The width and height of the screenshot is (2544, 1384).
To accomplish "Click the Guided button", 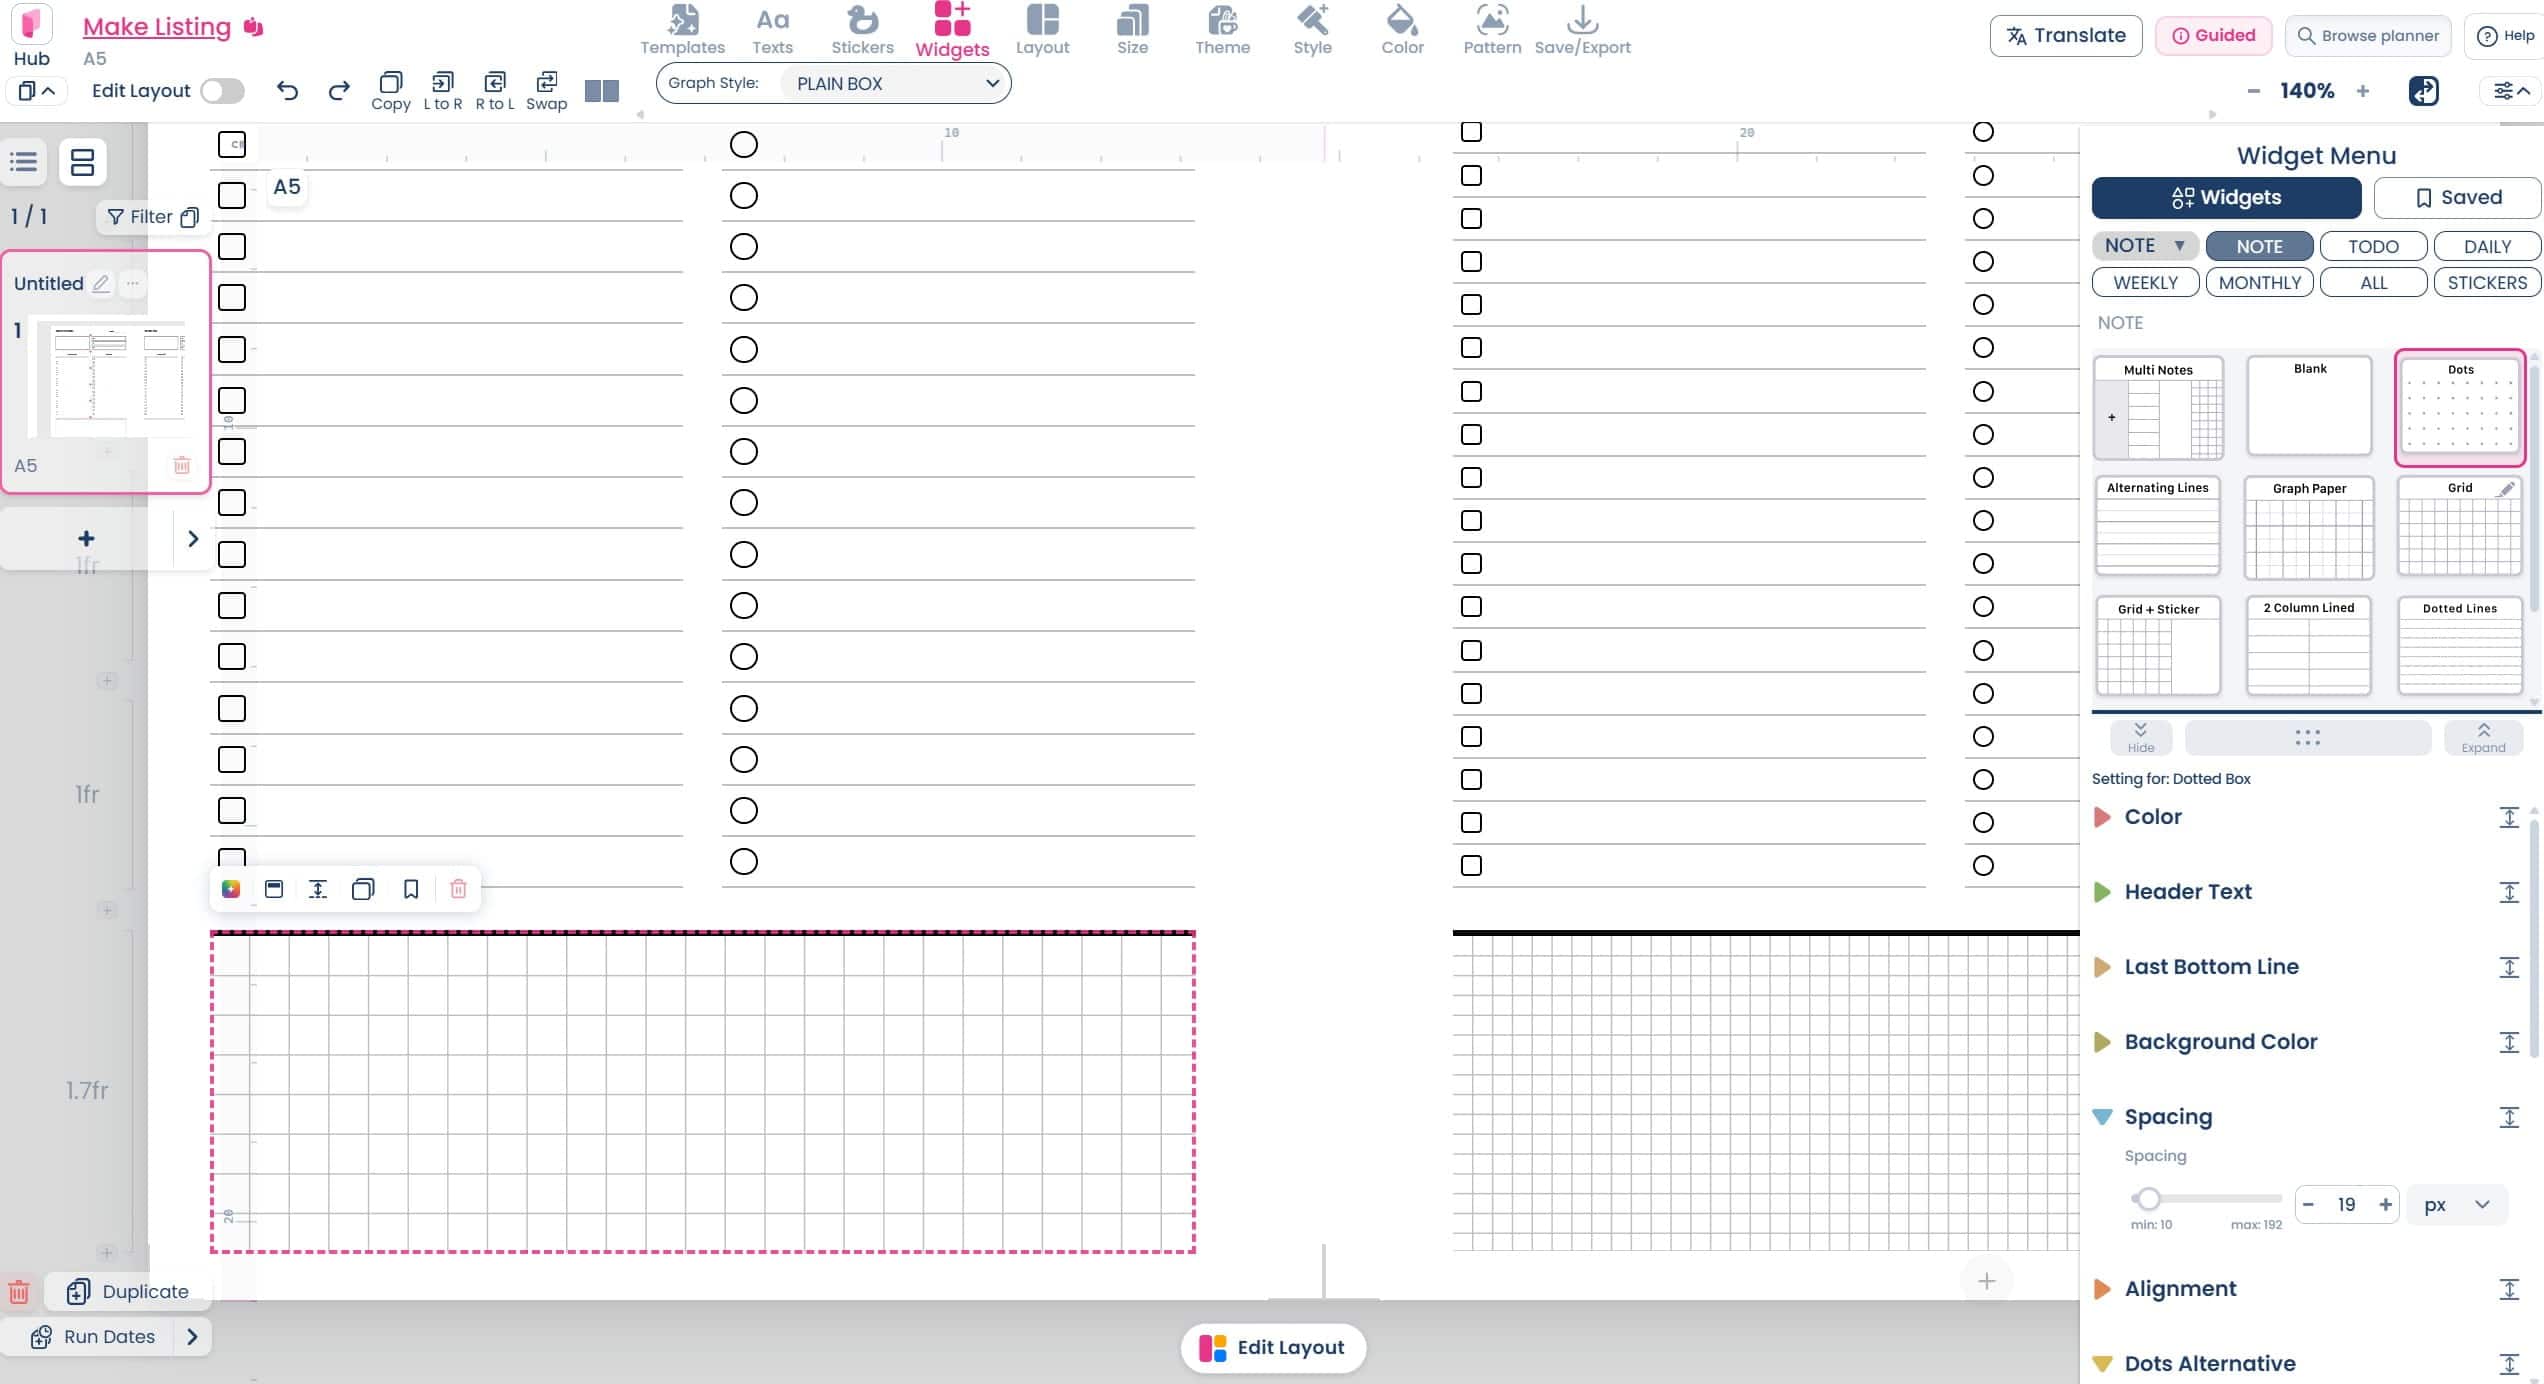I will click(2213, 35).
